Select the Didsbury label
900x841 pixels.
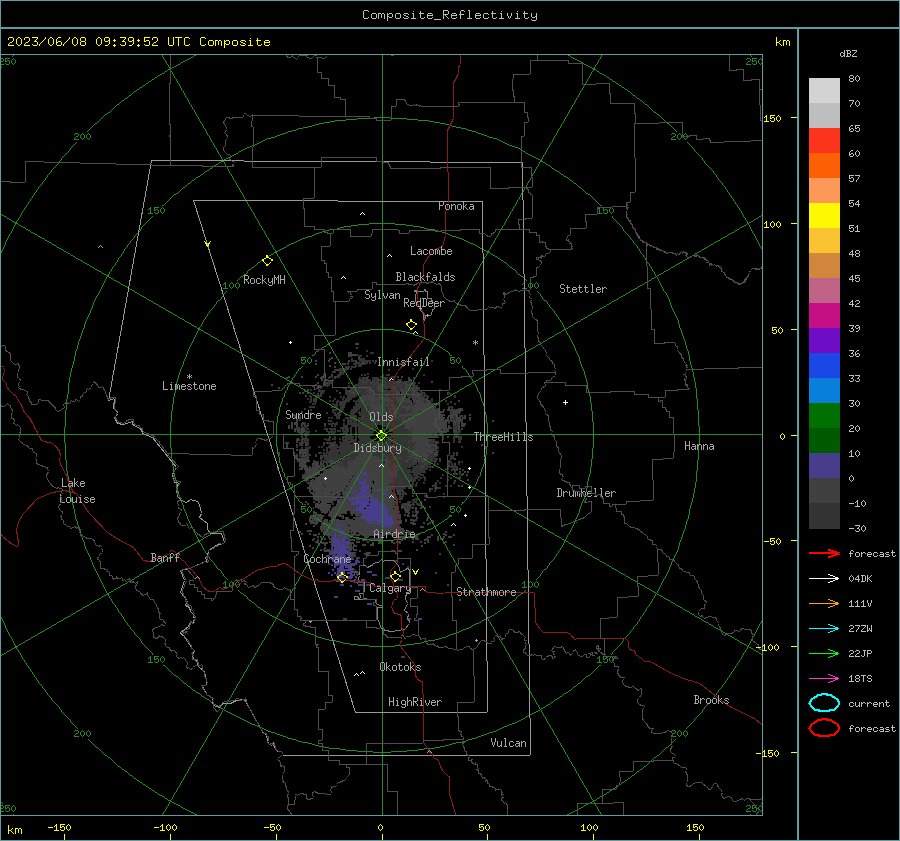pos(377,448)
